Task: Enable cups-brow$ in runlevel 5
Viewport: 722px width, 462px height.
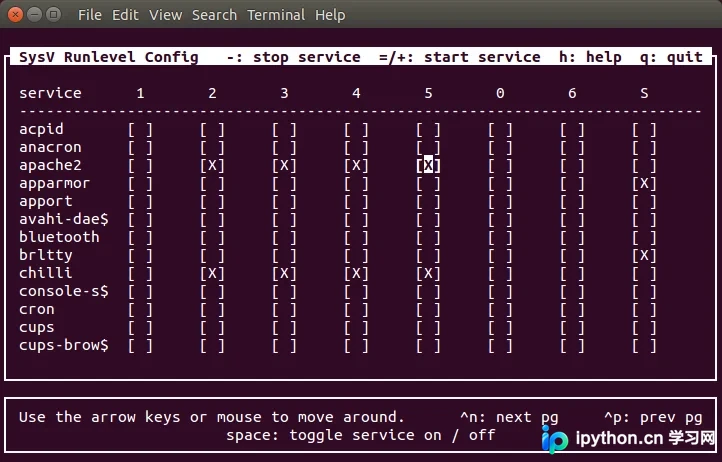Action: click(428, 345)
